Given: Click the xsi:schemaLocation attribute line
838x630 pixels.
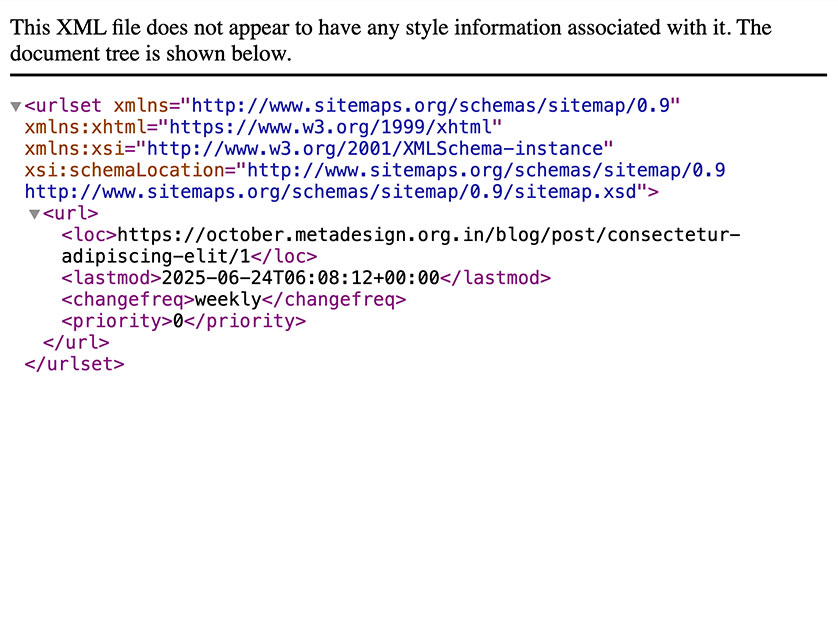Looking at the screenshot, I should pos(375,170).
